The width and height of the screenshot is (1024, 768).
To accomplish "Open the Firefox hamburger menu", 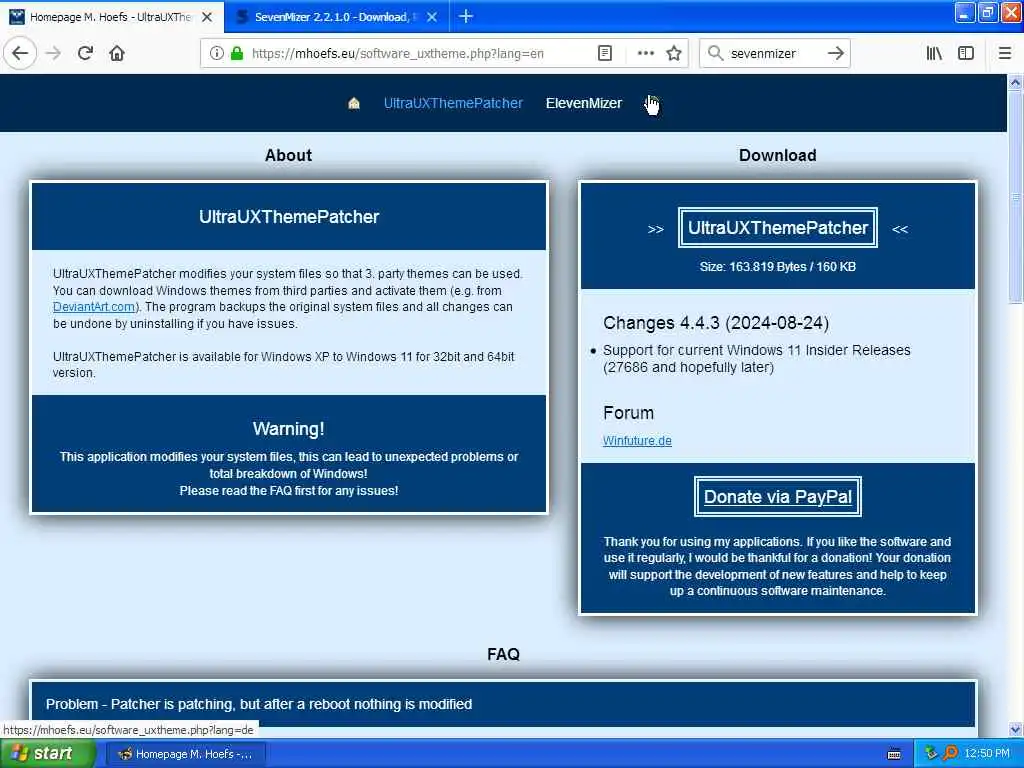I will pyautogui.click(x=1004, y=54).
